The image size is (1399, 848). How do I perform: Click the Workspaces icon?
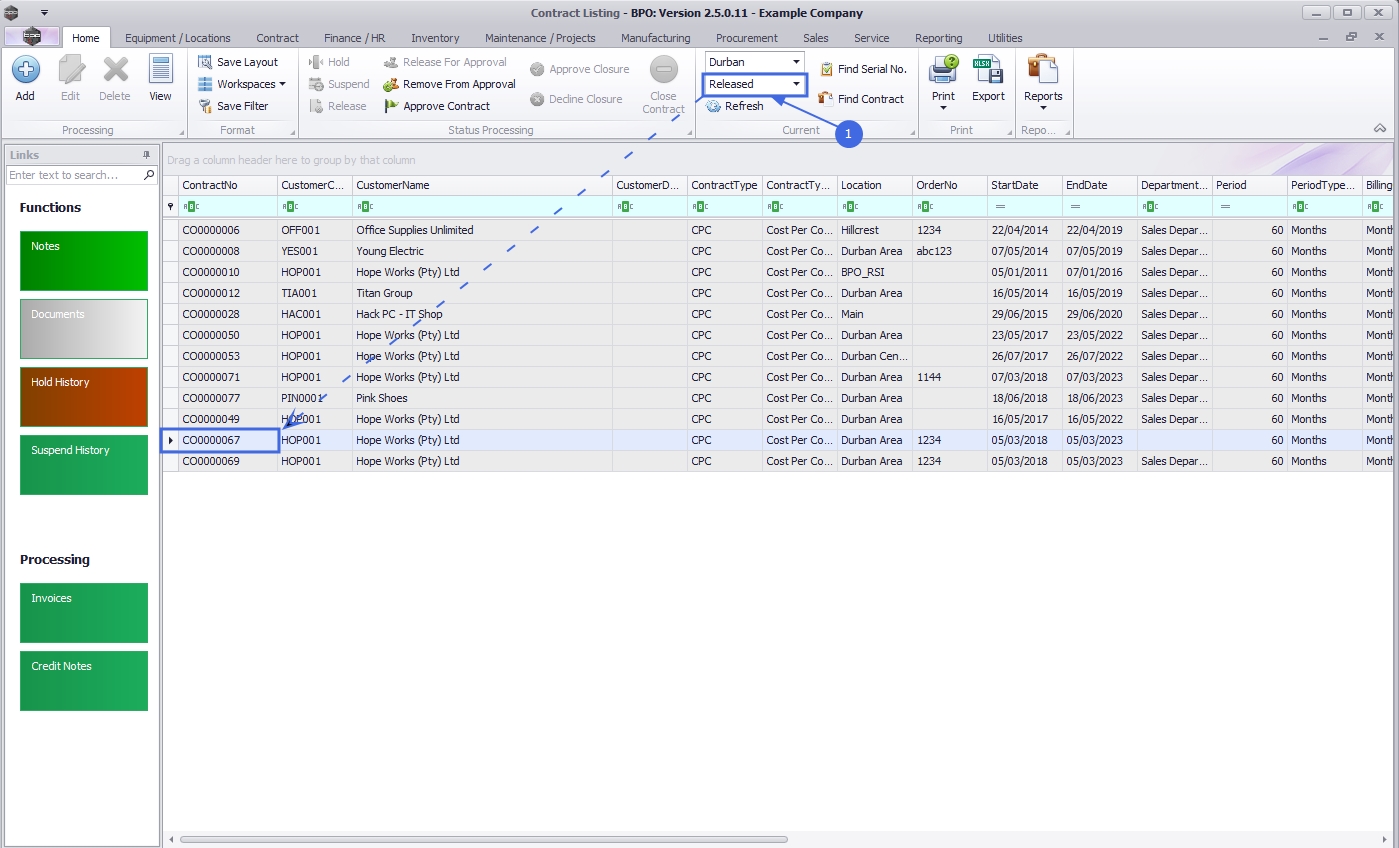pos(205,84)
